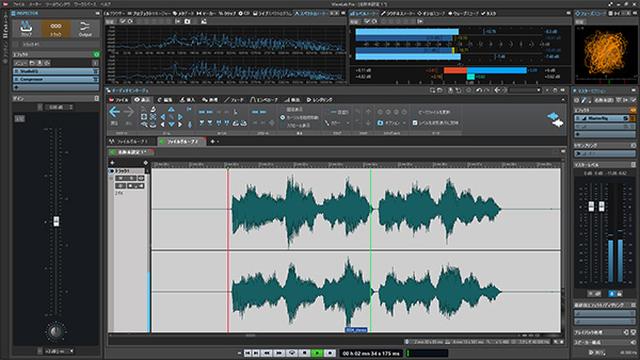Adjust the Inspector gain fader handle
640x360 pixels.
[56, 221]
